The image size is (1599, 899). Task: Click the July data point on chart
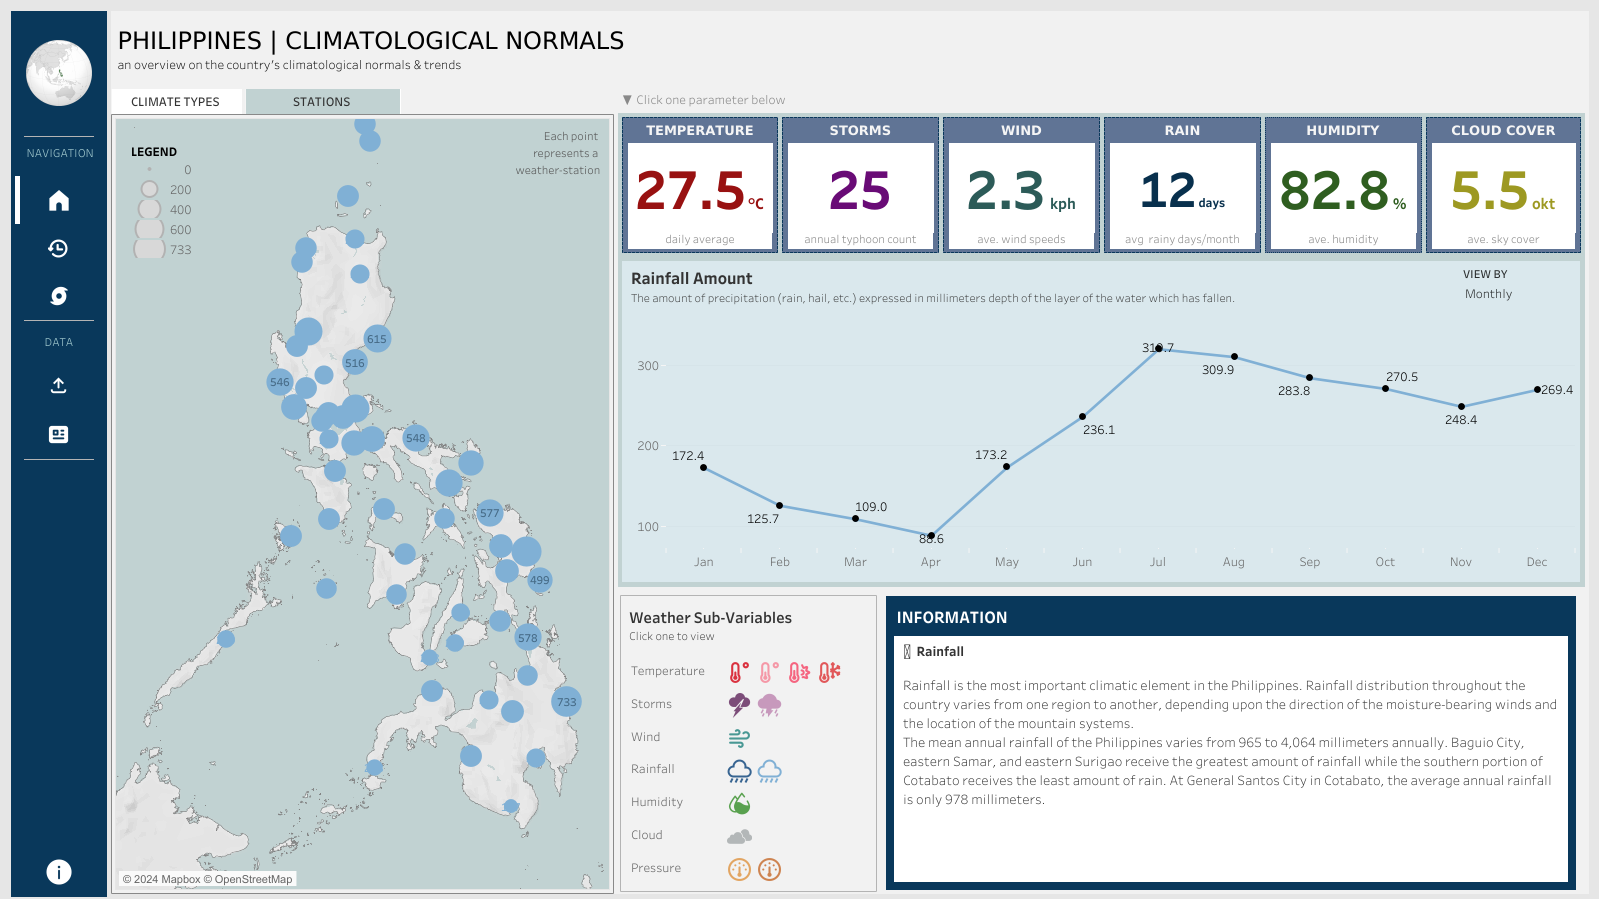[x=1158, y=348]
